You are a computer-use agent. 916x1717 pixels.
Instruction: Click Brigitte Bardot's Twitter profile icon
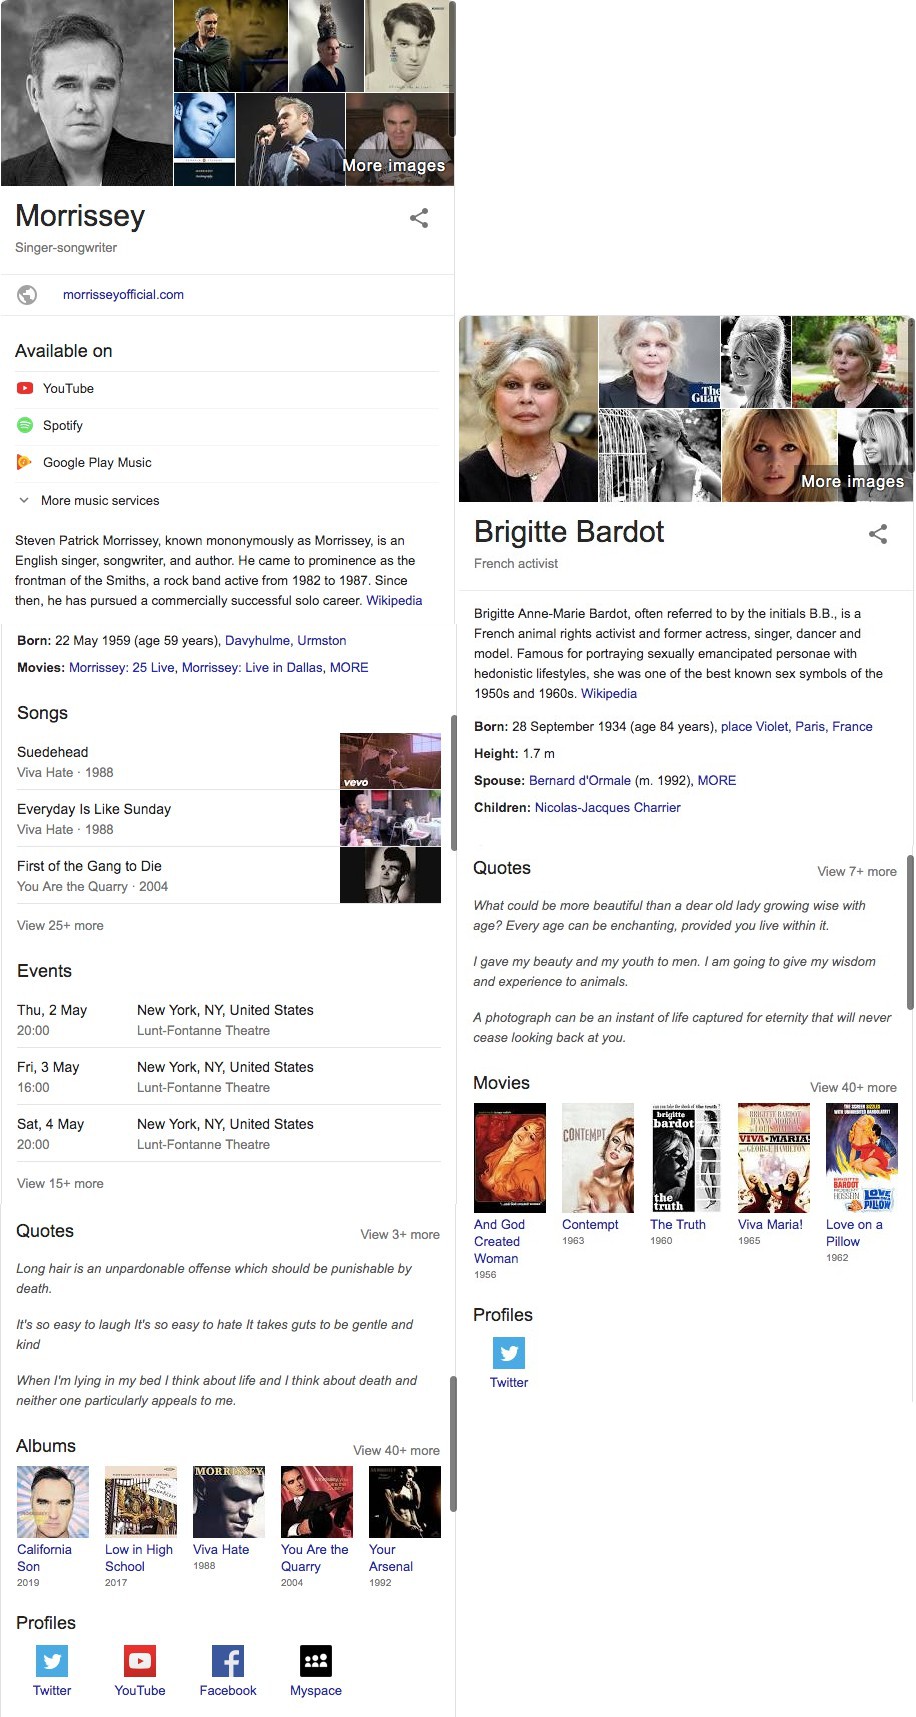tap(509, 1353)
